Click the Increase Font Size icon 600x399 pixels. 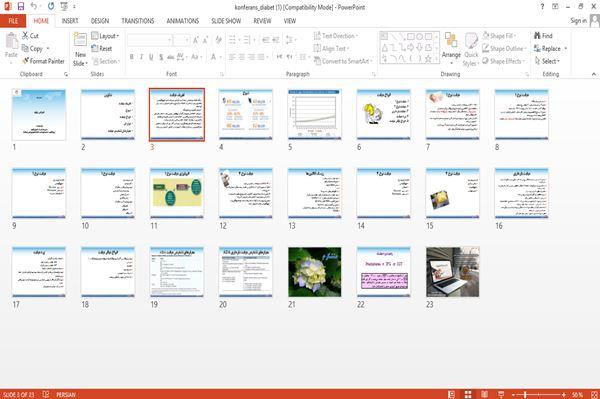point(196,40)
